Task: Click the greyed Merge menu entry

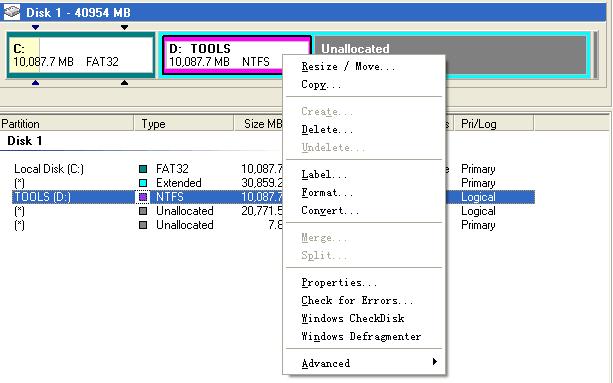Action: (x=324, y=237)
